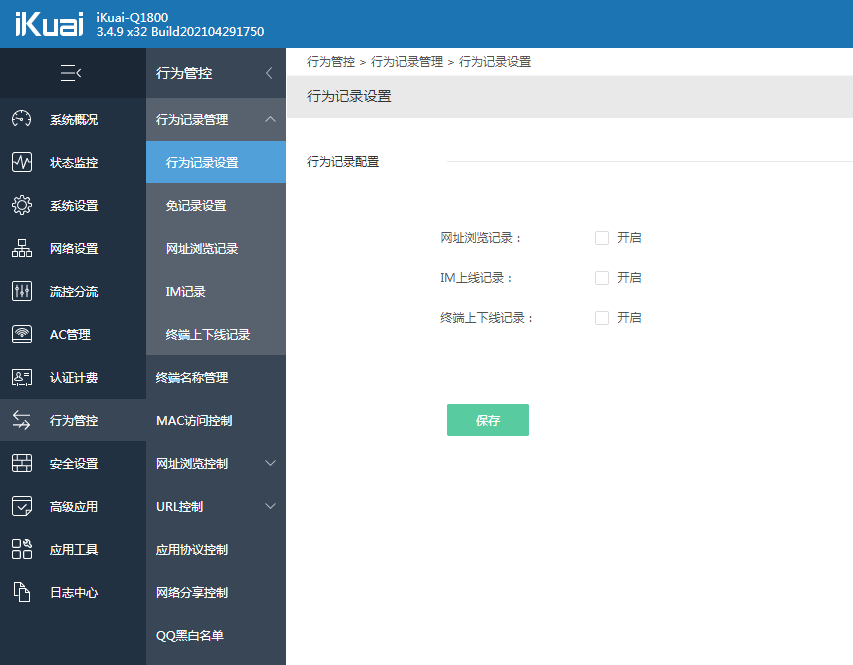
Task: Enable 网址浏览记录 checkbox
Action: [601, 237]
